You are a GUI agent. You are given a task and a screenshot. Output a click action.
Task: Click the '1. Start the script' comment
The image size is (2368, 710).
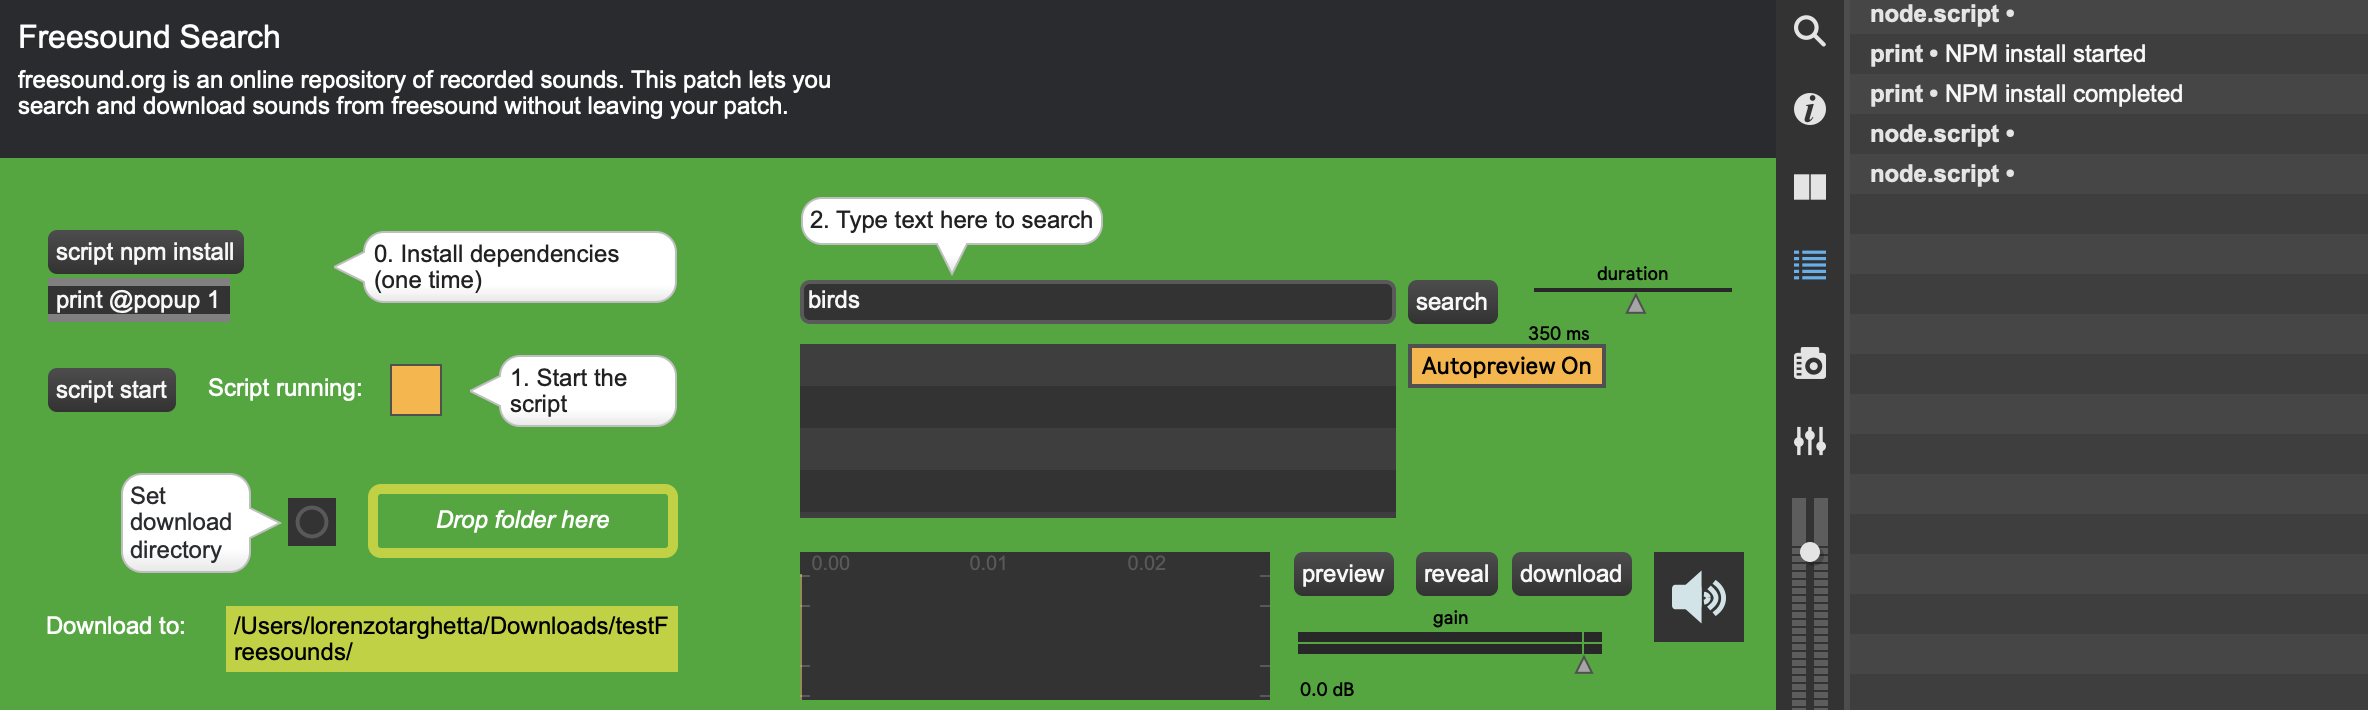pos(574,391)
